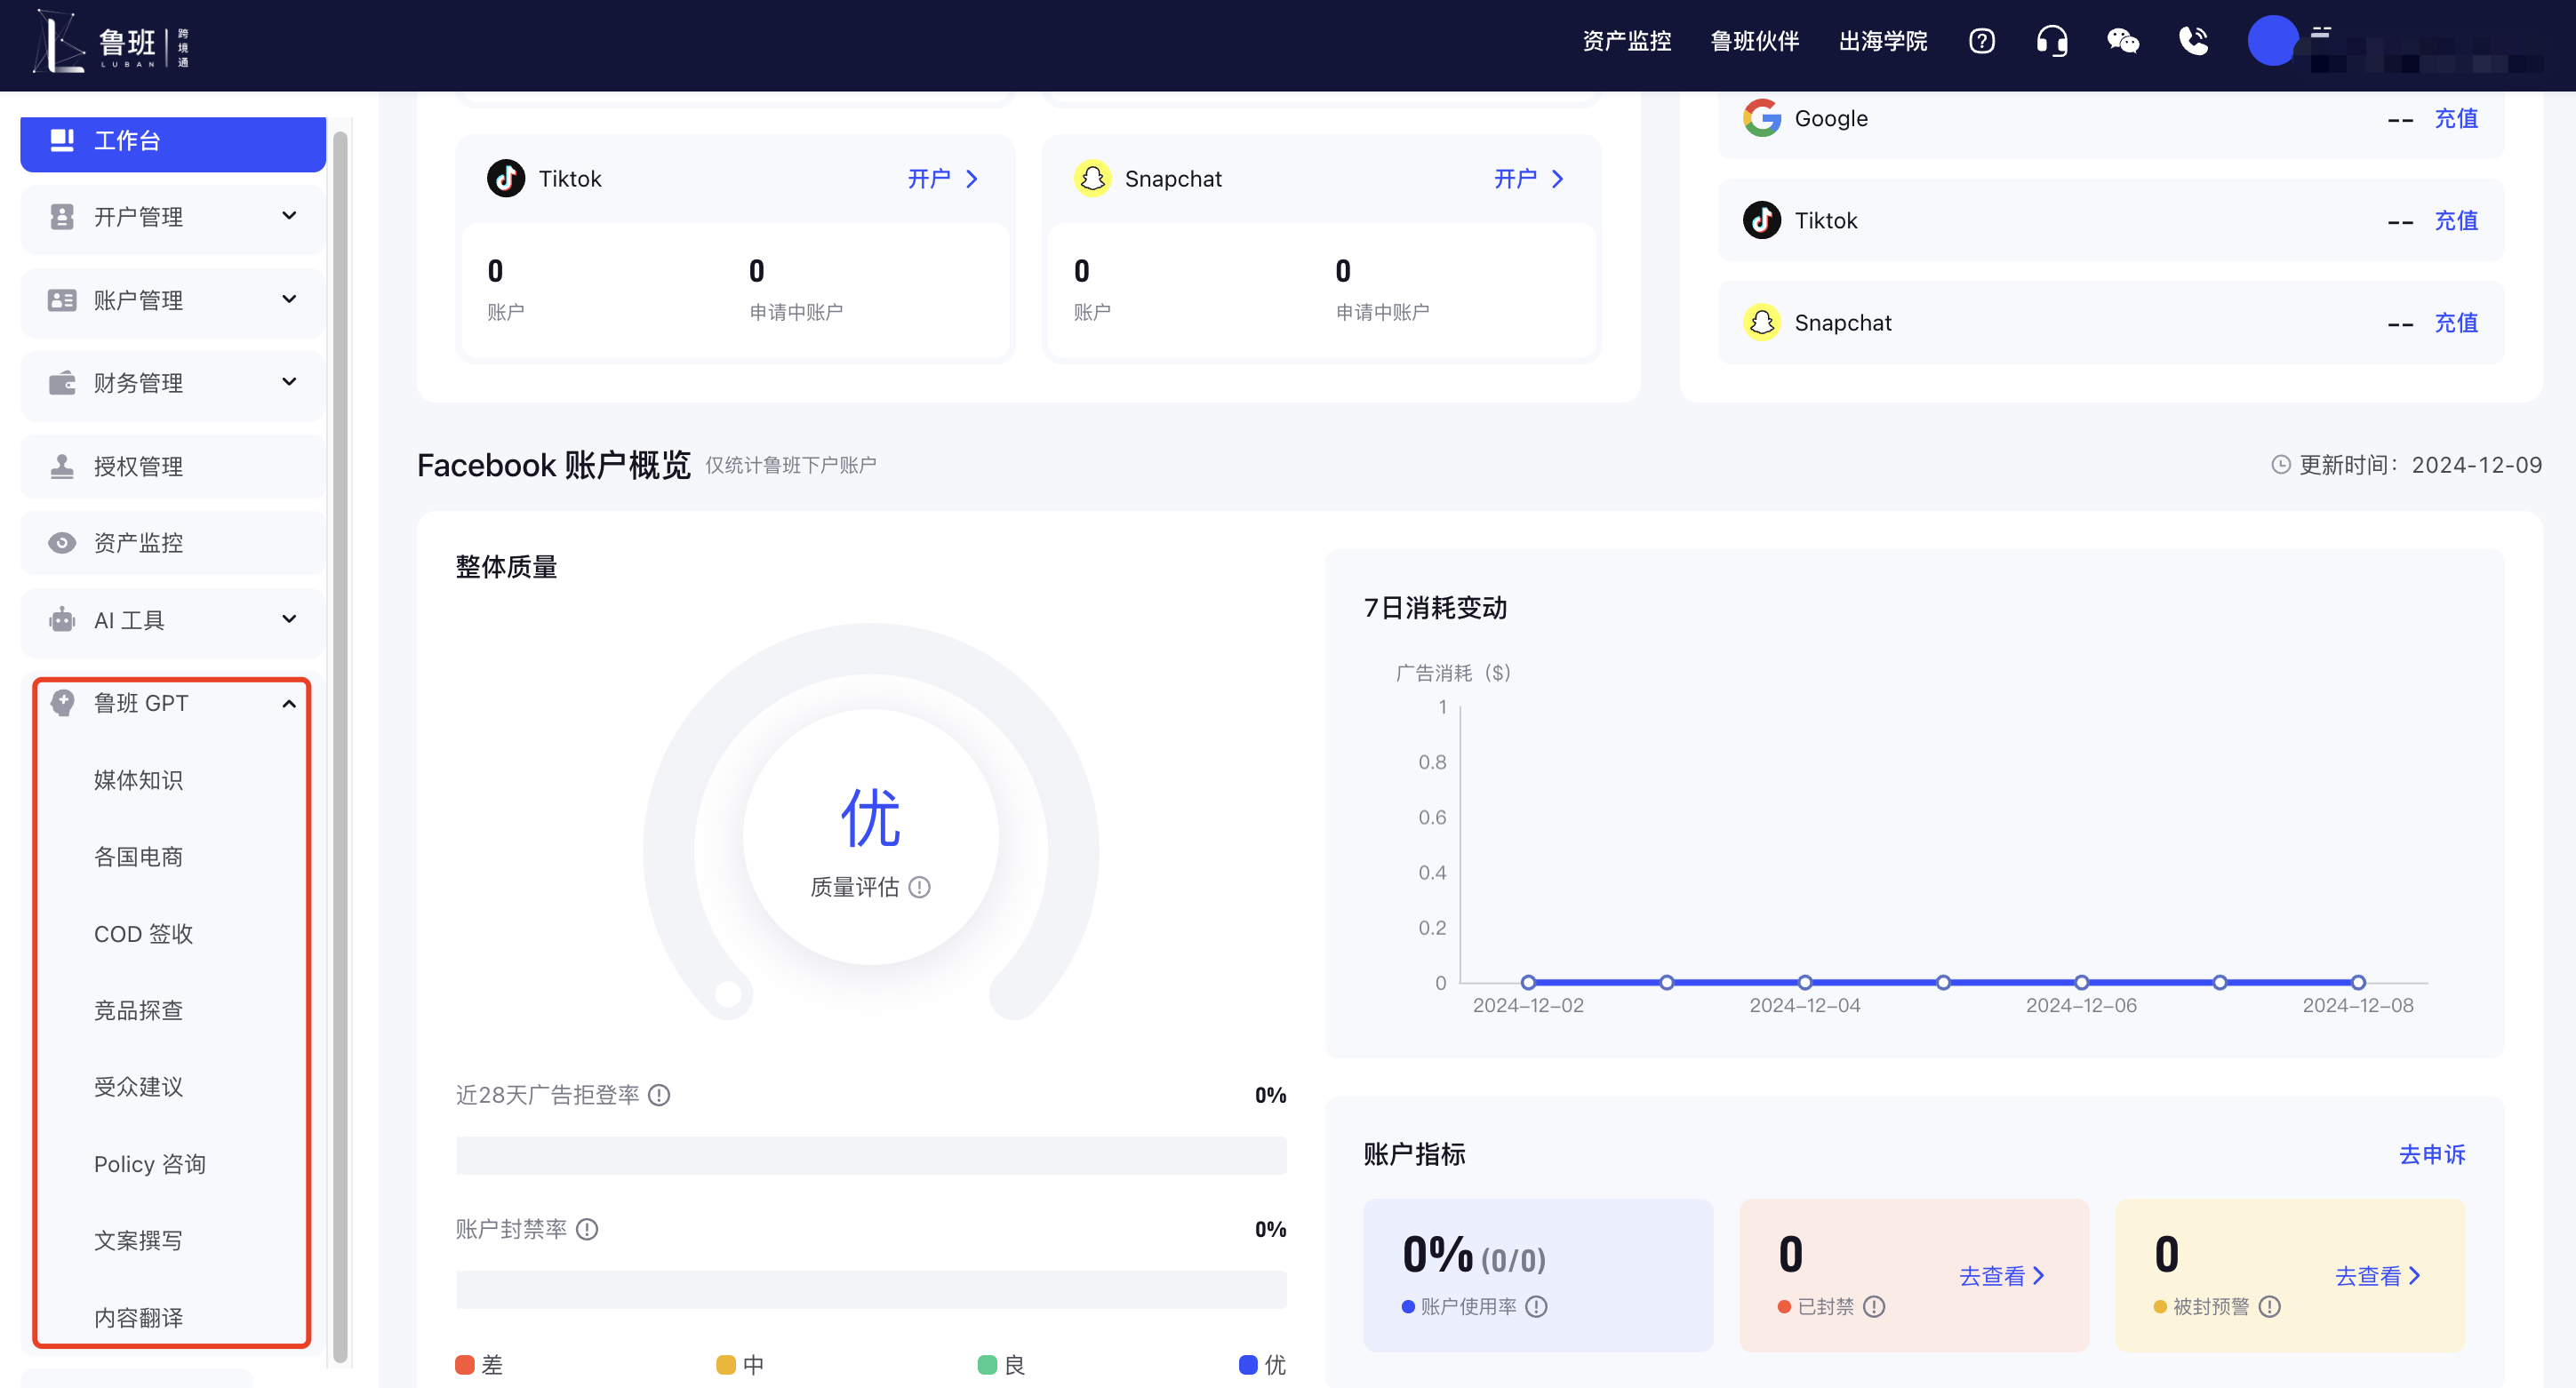This screenshot has width=2576, height=1388.
Task: Click the 2024-12-08 chart data point
Action: pos(2358,982)
